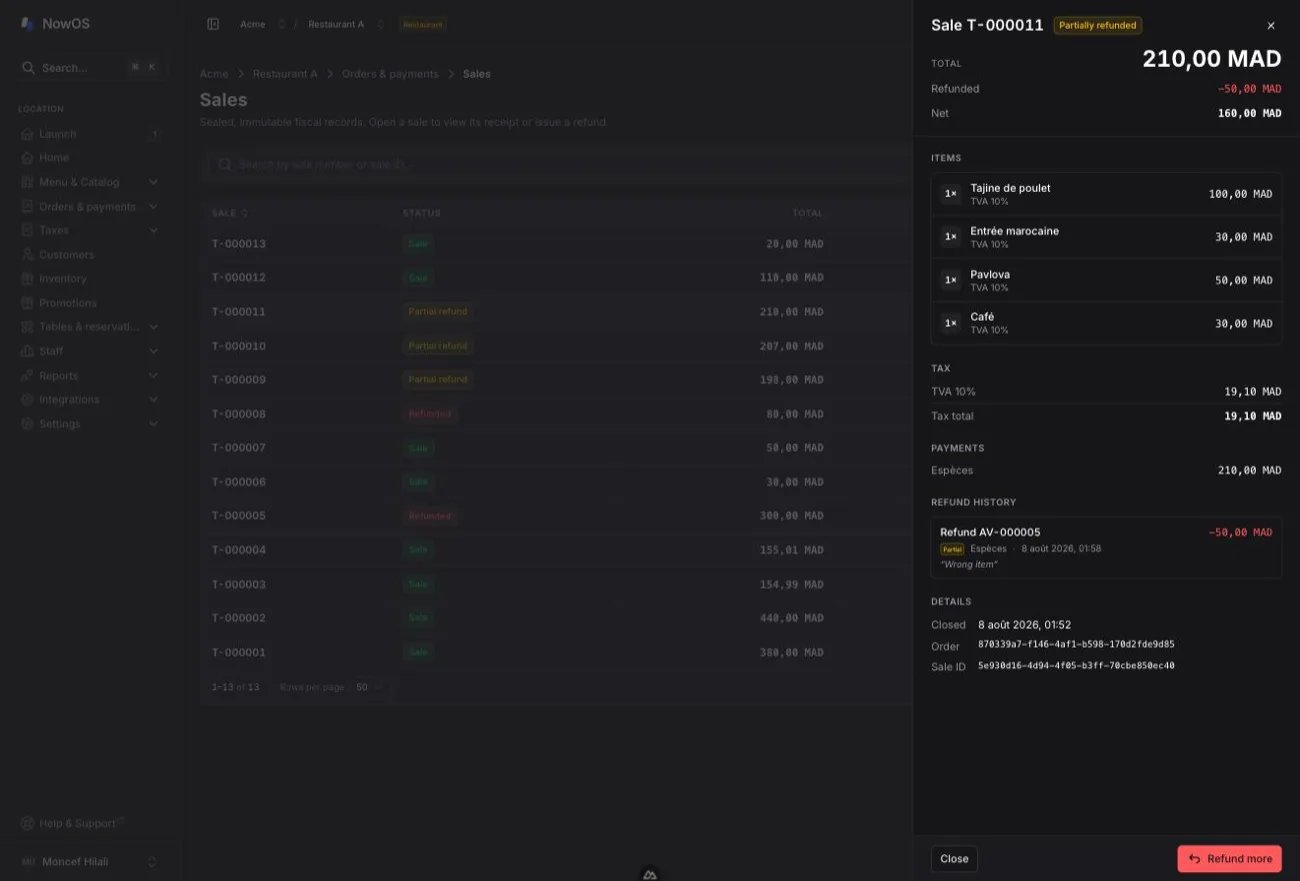1300x881 pixels.
Task: Open the Launch sidebar item icon
Action: pos(28,134)
